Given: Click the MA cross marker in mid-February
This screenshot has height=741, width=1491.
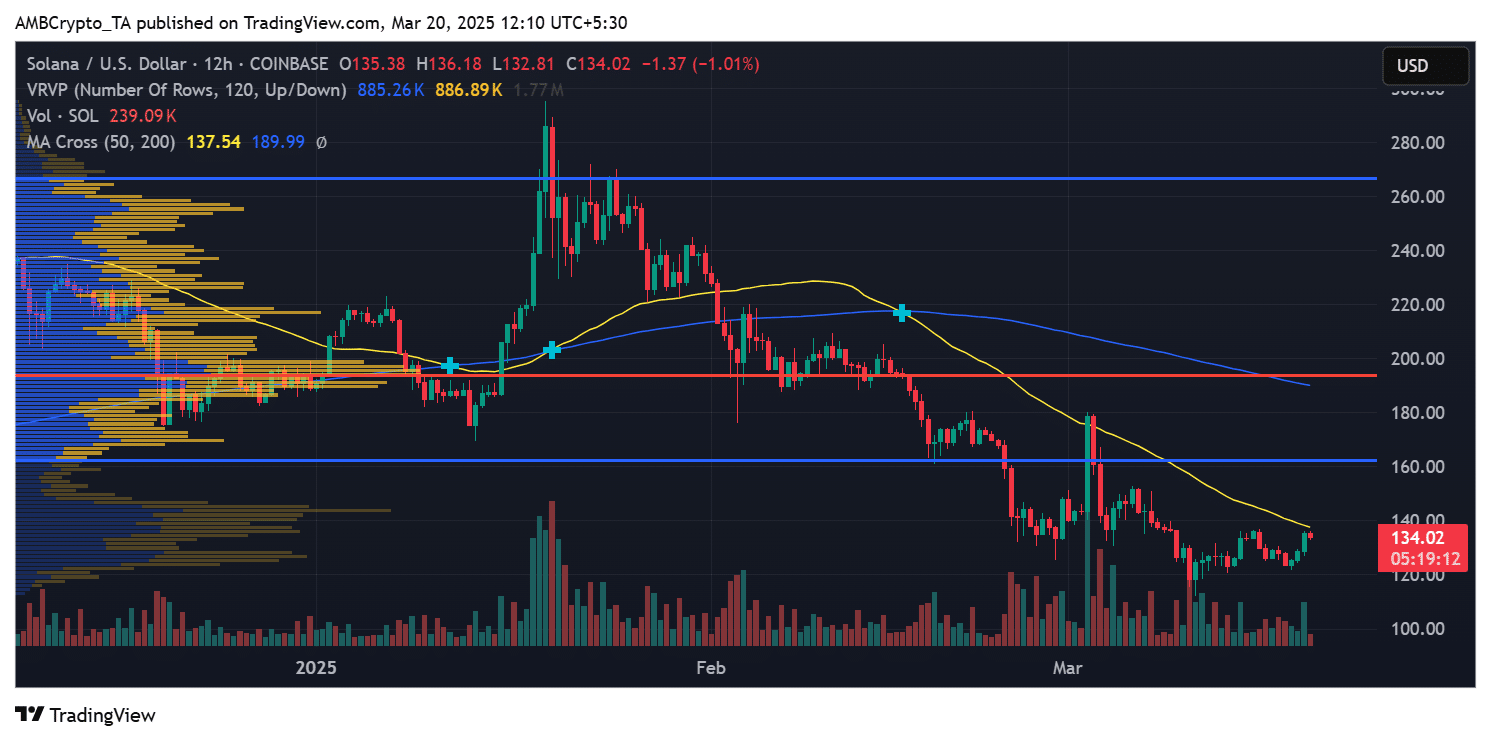Looking at the screenshot, I should pos(902,312).
